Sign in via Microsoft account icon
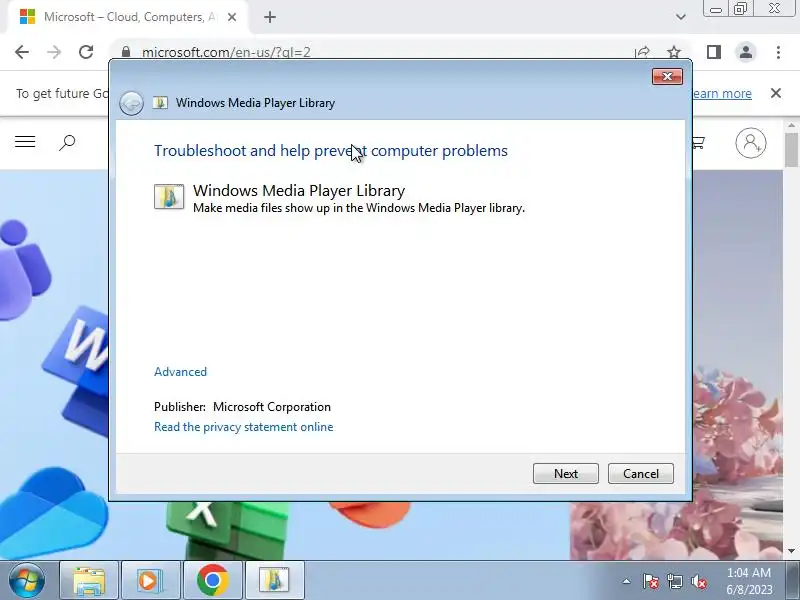The width and height of the screenshot is (800, 600). click(751, 143)
